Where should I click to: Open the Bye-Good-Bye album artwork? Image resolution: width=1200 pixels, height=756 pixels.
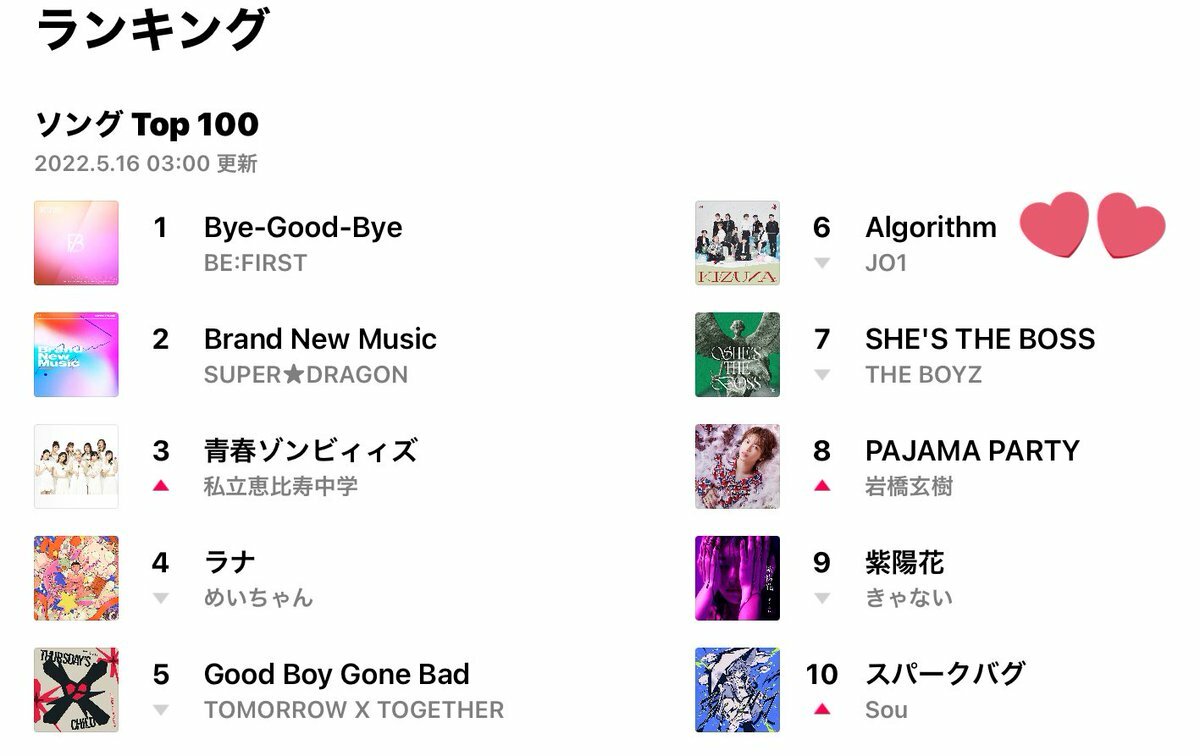click(76, 243)
